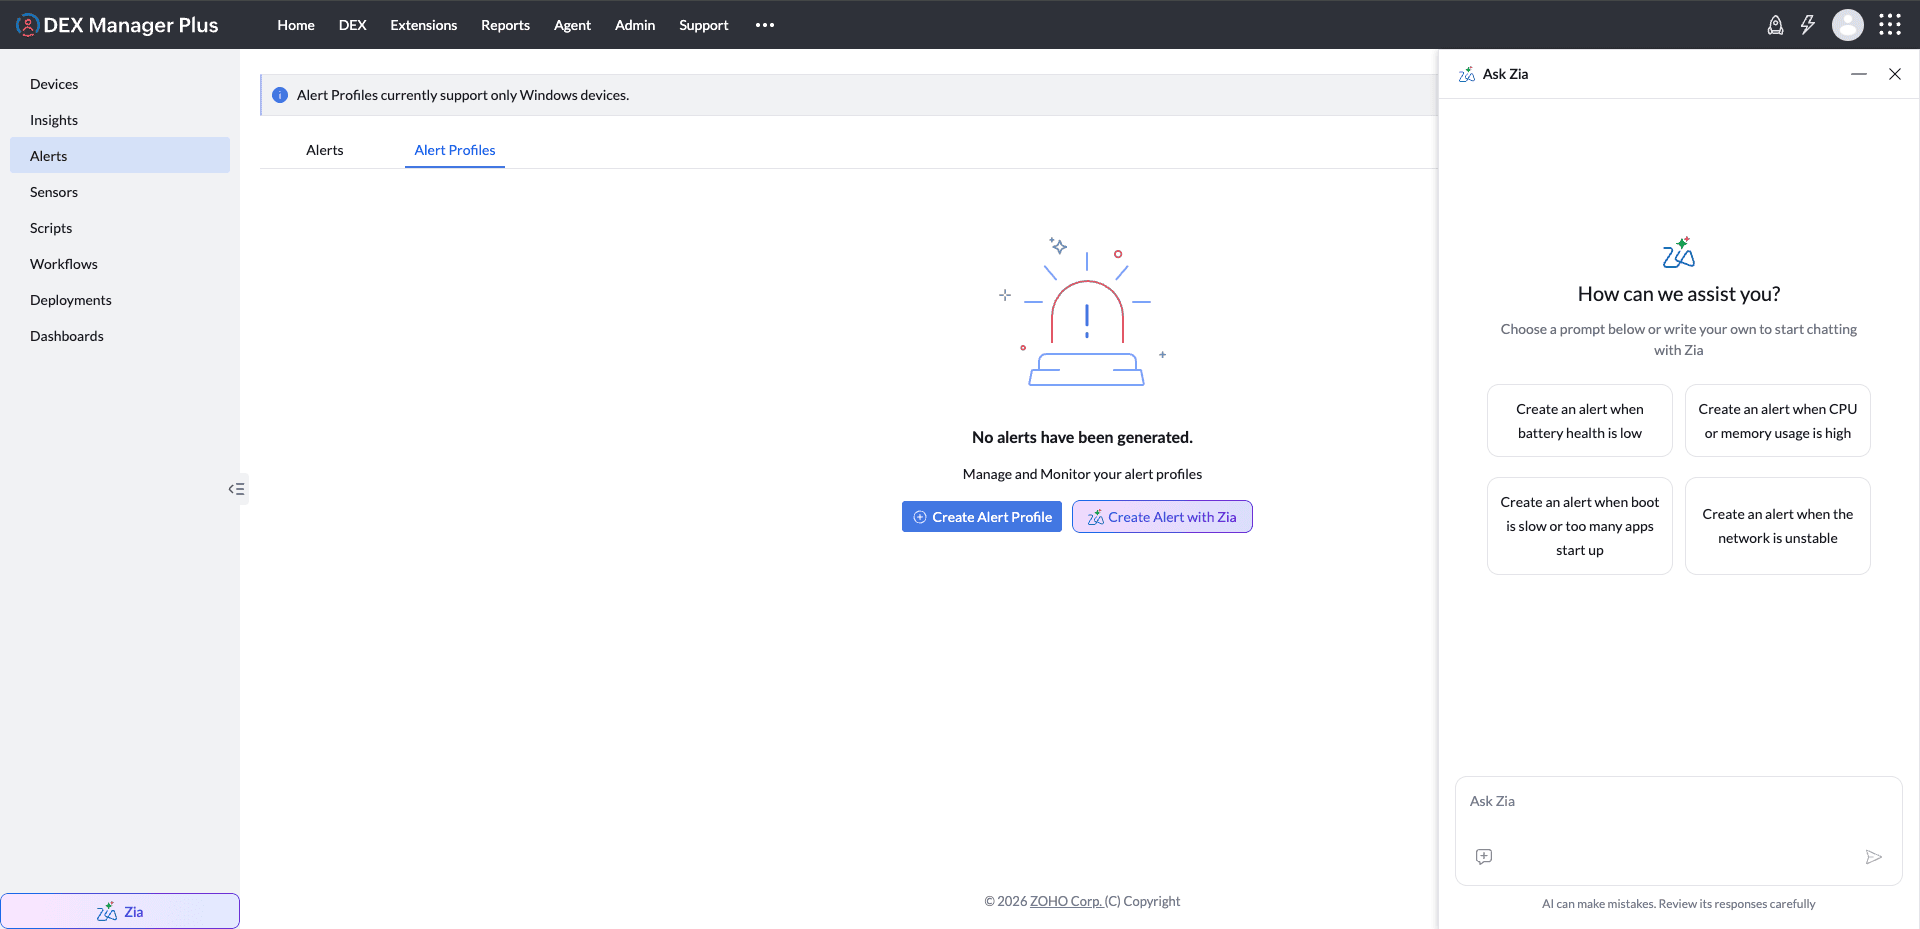The width and height of the screenshot is (1920, 929).
Task: Open the Reports menu
Action: pos(506,25)
